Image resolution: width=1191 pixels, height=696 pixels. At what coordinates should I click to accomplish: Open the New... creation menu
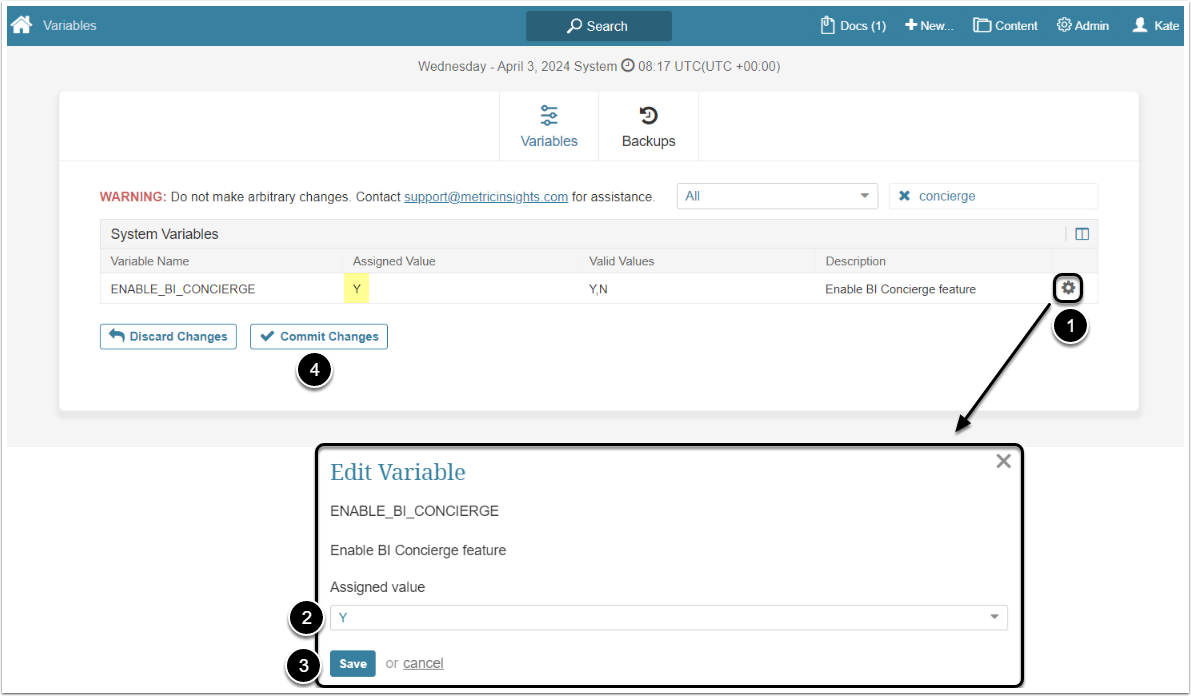point(929,25)
